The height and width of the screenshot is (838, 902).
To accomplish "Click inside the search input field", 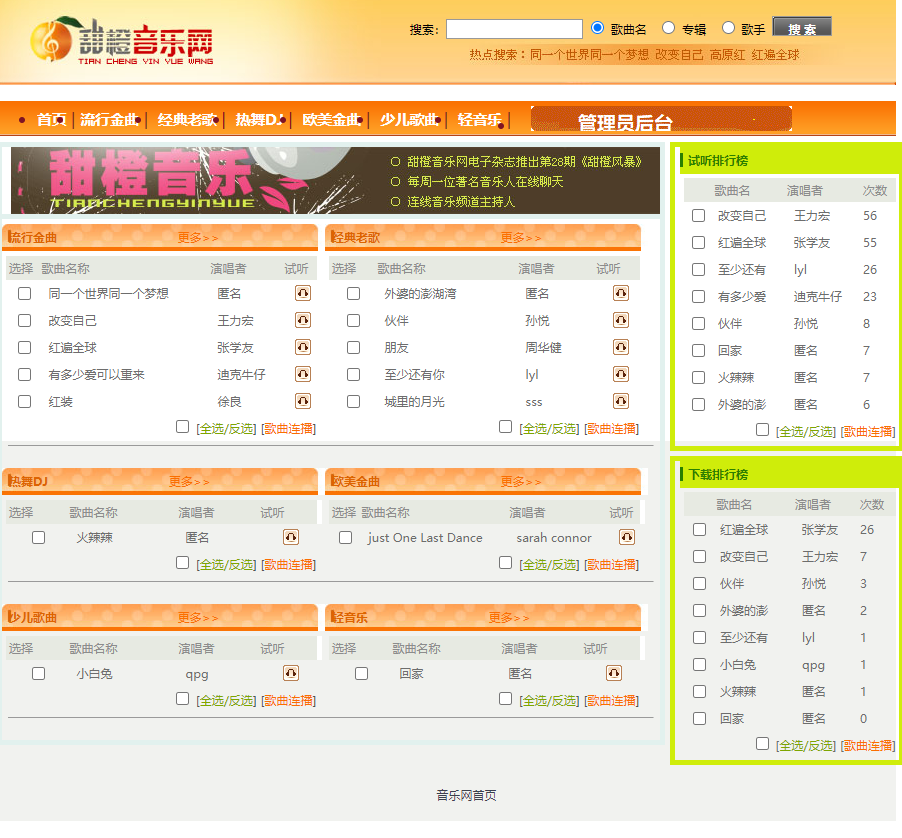I will click(512, 27).
